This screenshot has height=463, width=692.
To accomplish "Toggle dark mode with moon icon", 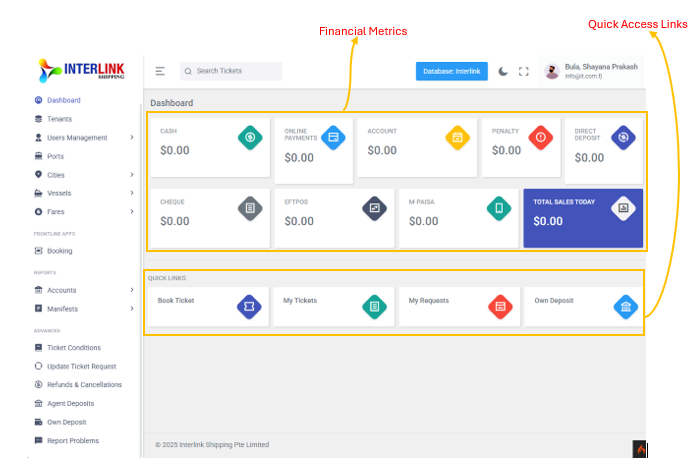I will (503, 71).
